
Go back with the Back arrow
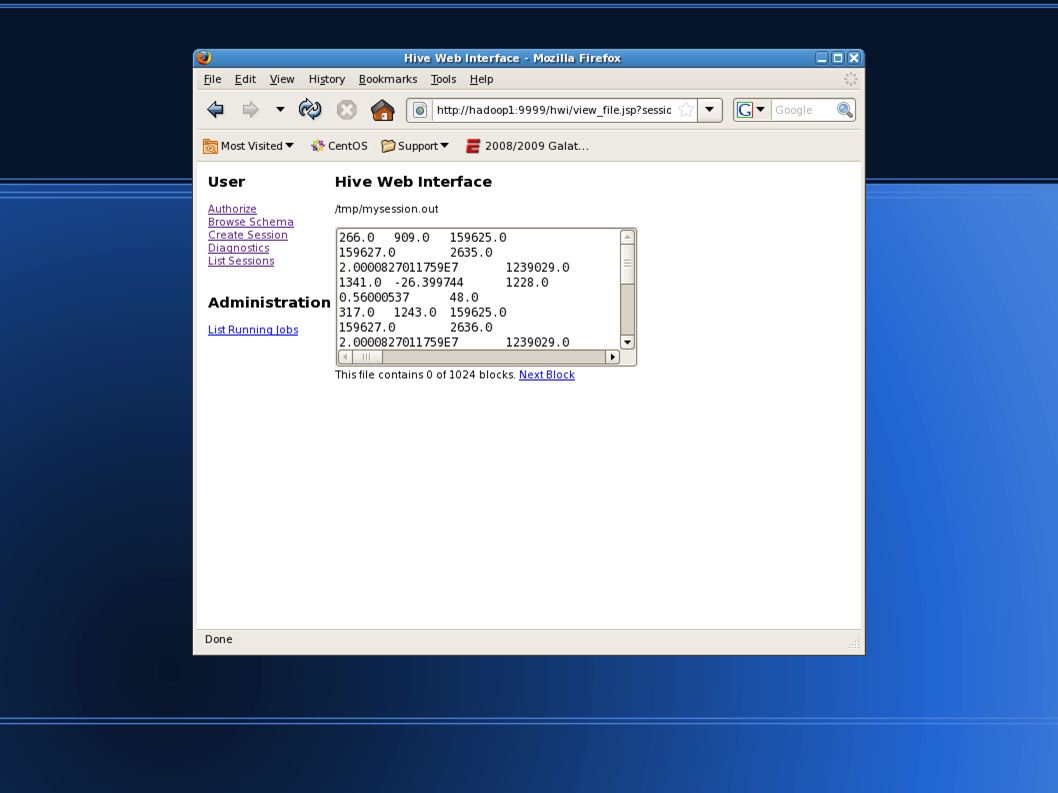216,109
